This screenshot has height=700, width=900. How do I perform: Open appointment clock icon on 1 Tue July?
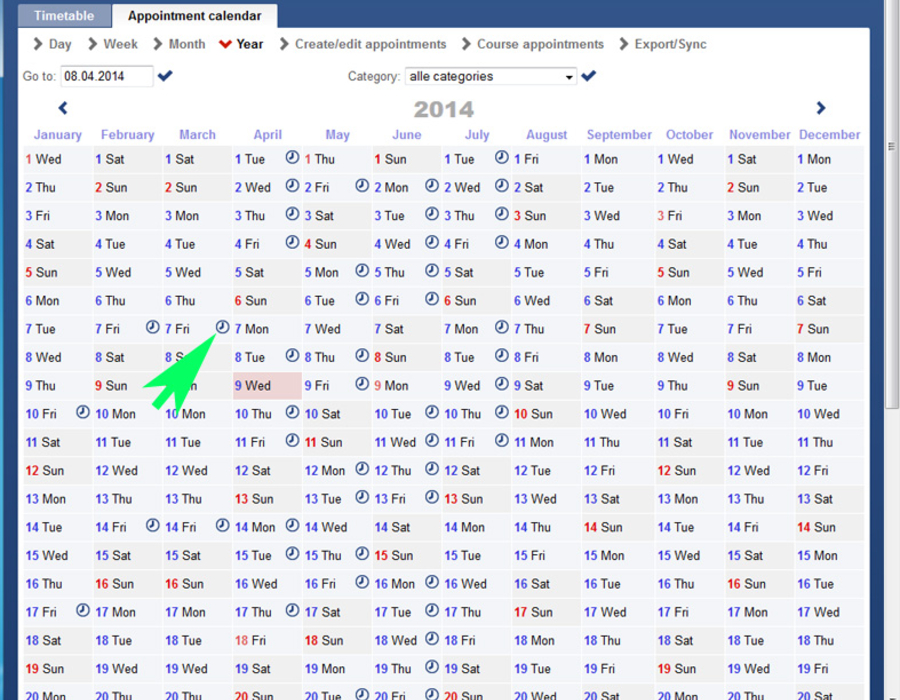[x=502, y=157]
